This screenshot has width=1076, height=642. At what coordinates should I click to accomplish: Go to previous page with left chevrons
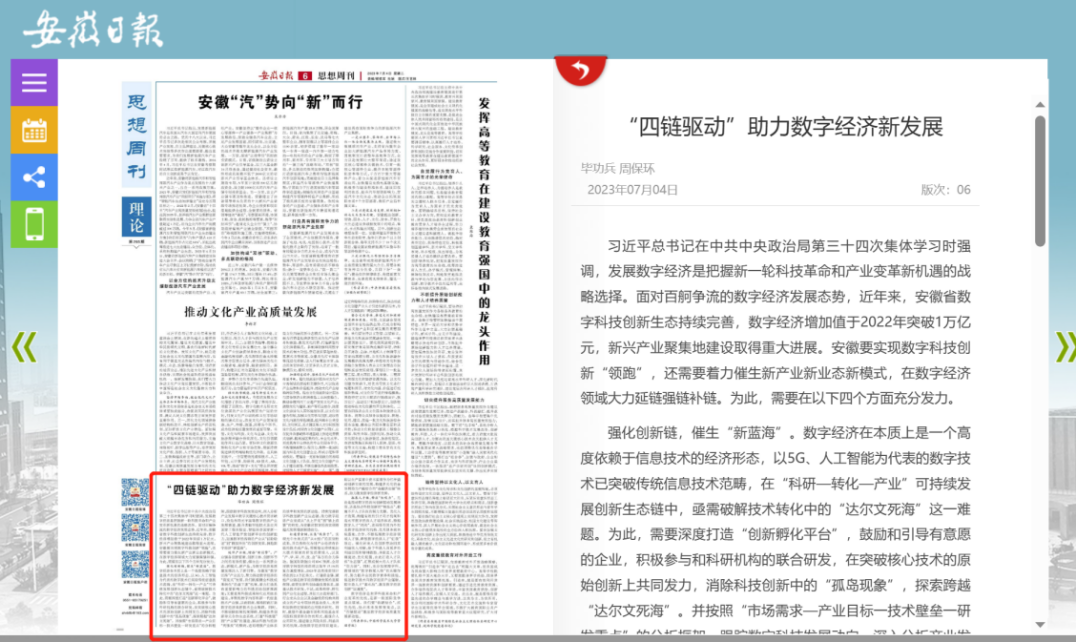[23, 346]
